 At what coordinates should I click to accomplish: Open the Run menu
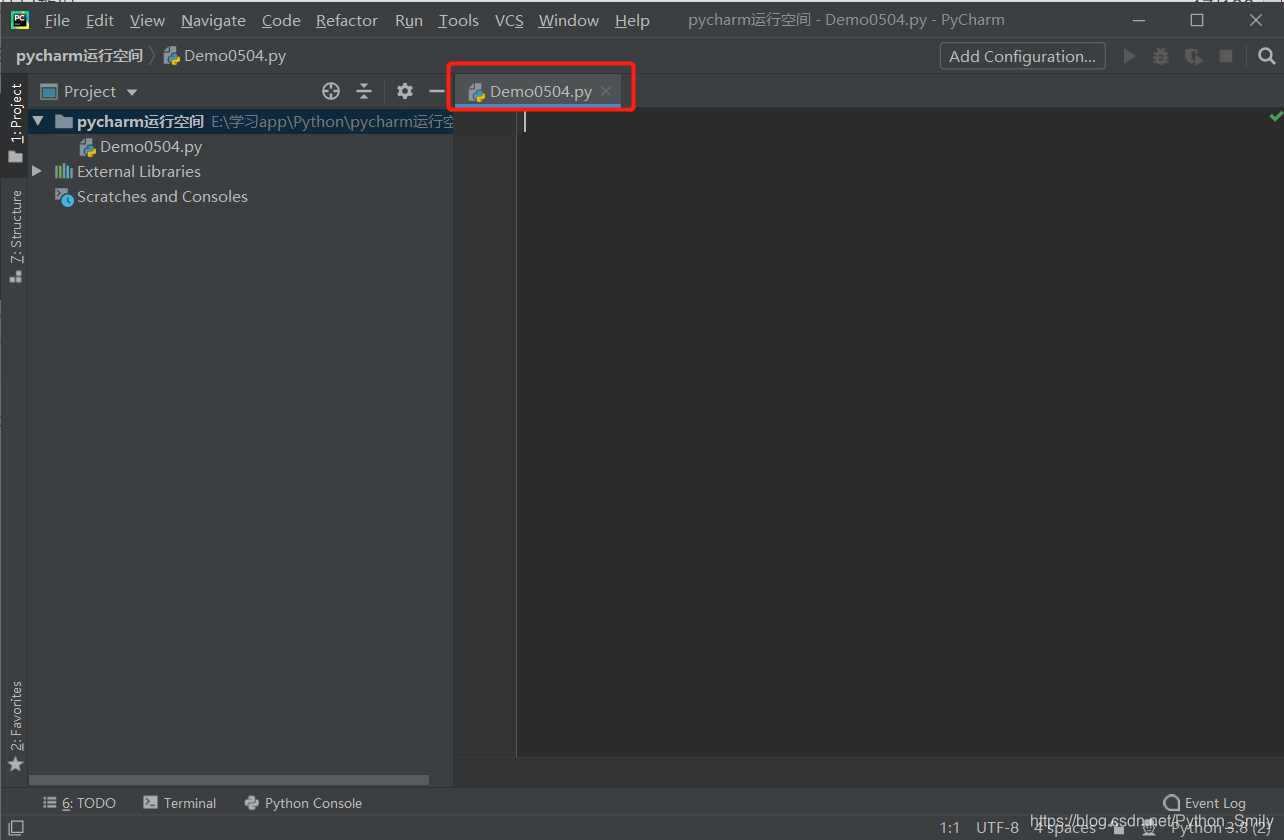[x=408, y=20]
